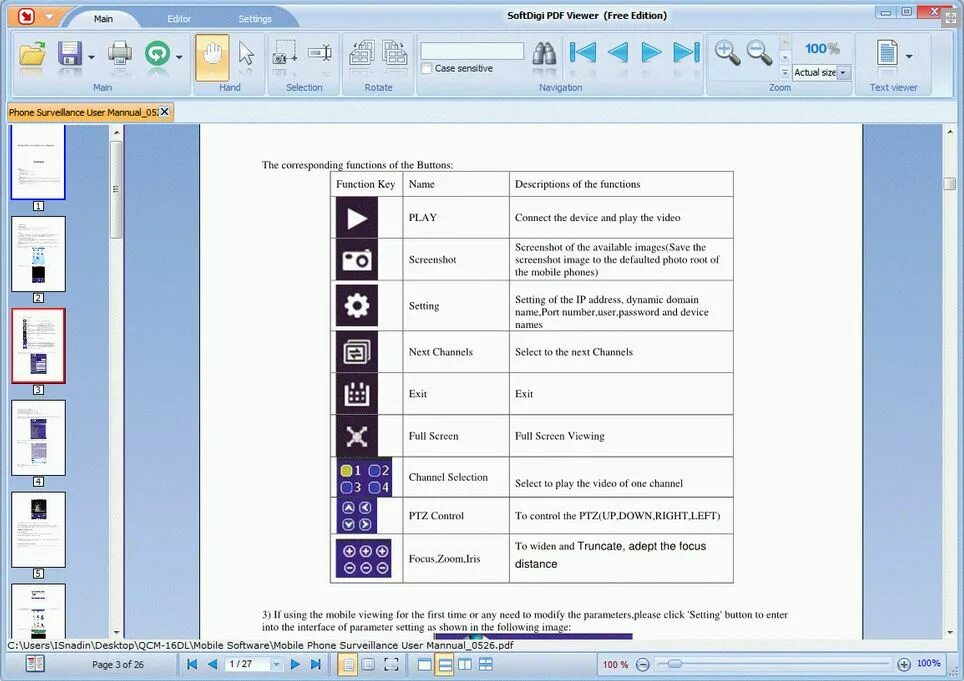This screenshot has width=964, height=681.
Task: Expand the Save button dropdown arrow
Action: click(92, 57)
